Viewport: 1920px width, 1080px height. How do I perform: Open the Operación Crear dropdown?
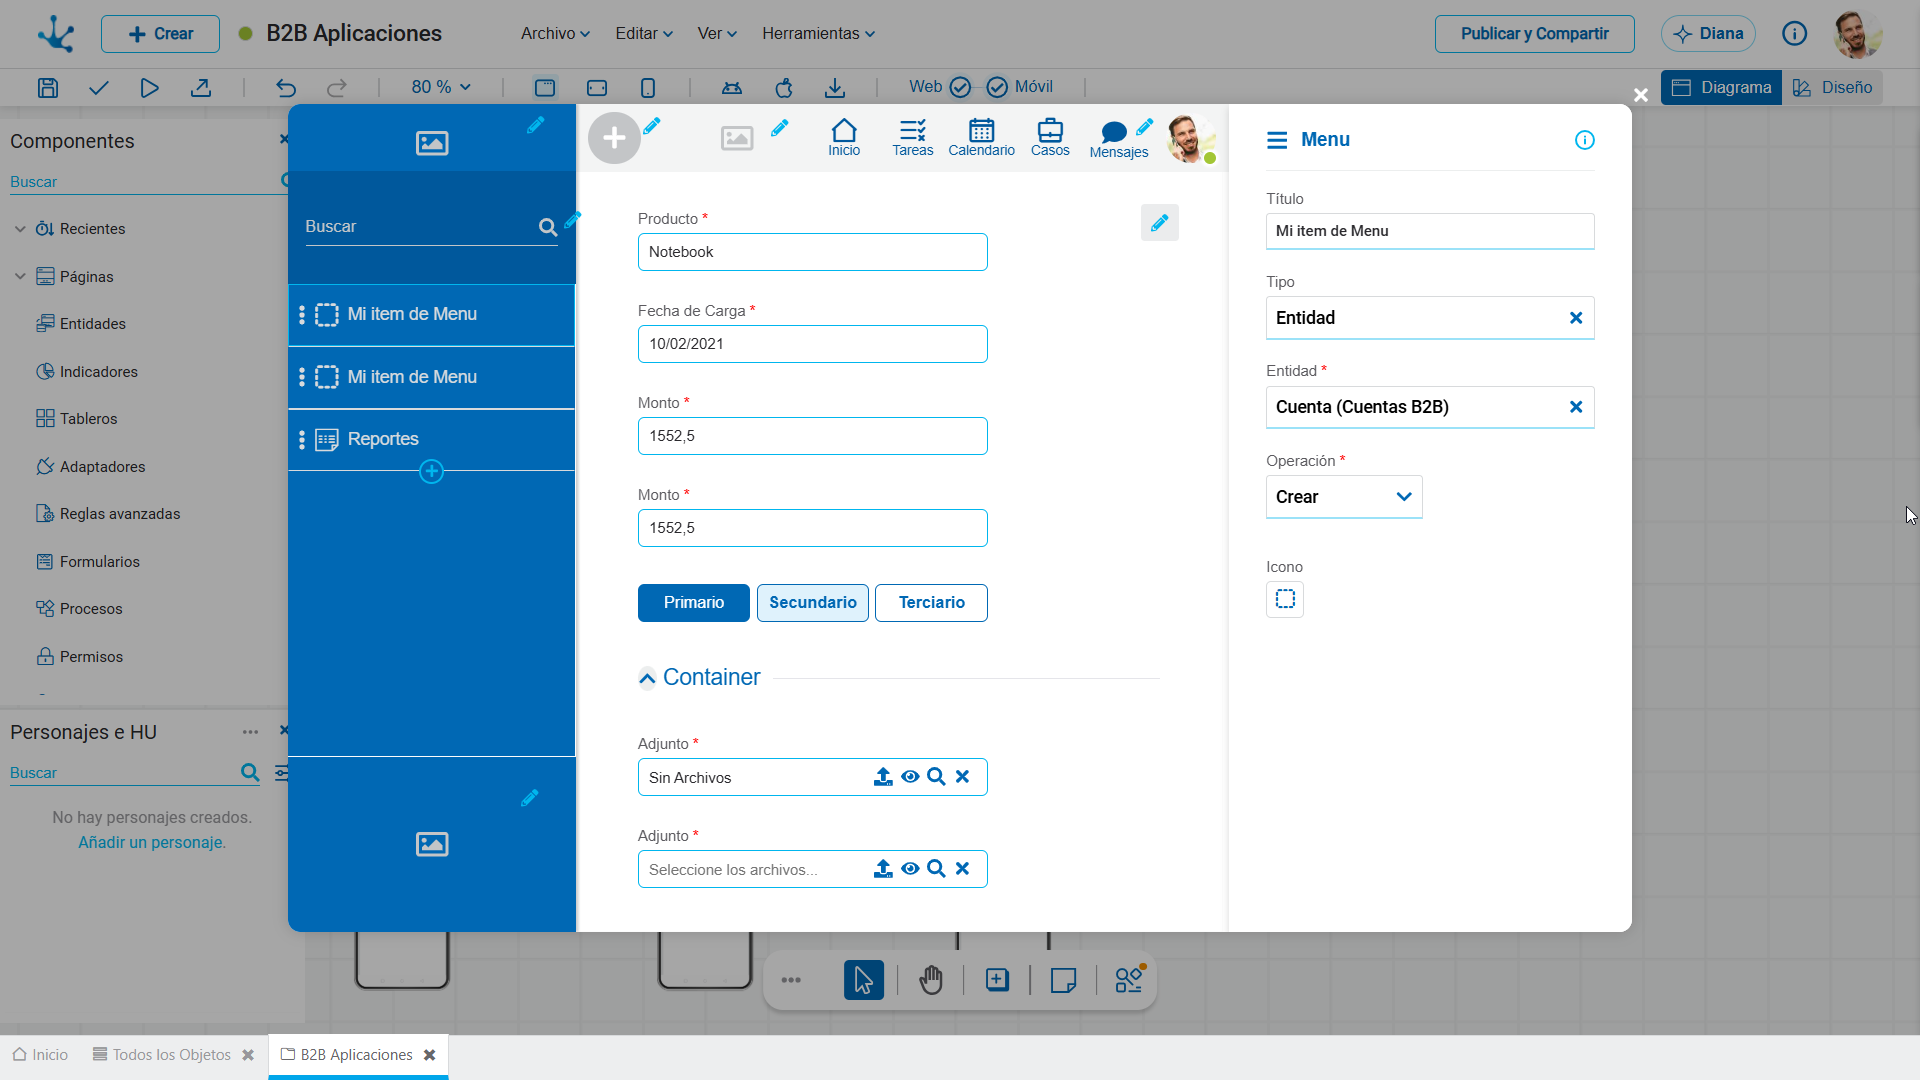pyautogui.click(x=1344, y=497)
